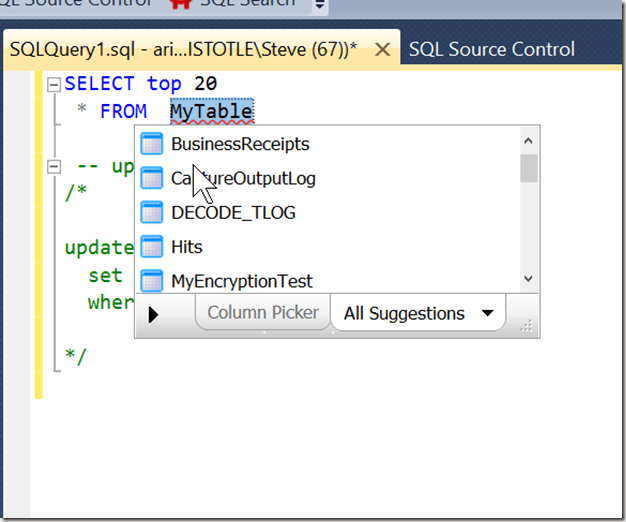Open the Column Picker tab
This screenshot has height=522, width=626.
pyautogui.click(x=263, y=312)
